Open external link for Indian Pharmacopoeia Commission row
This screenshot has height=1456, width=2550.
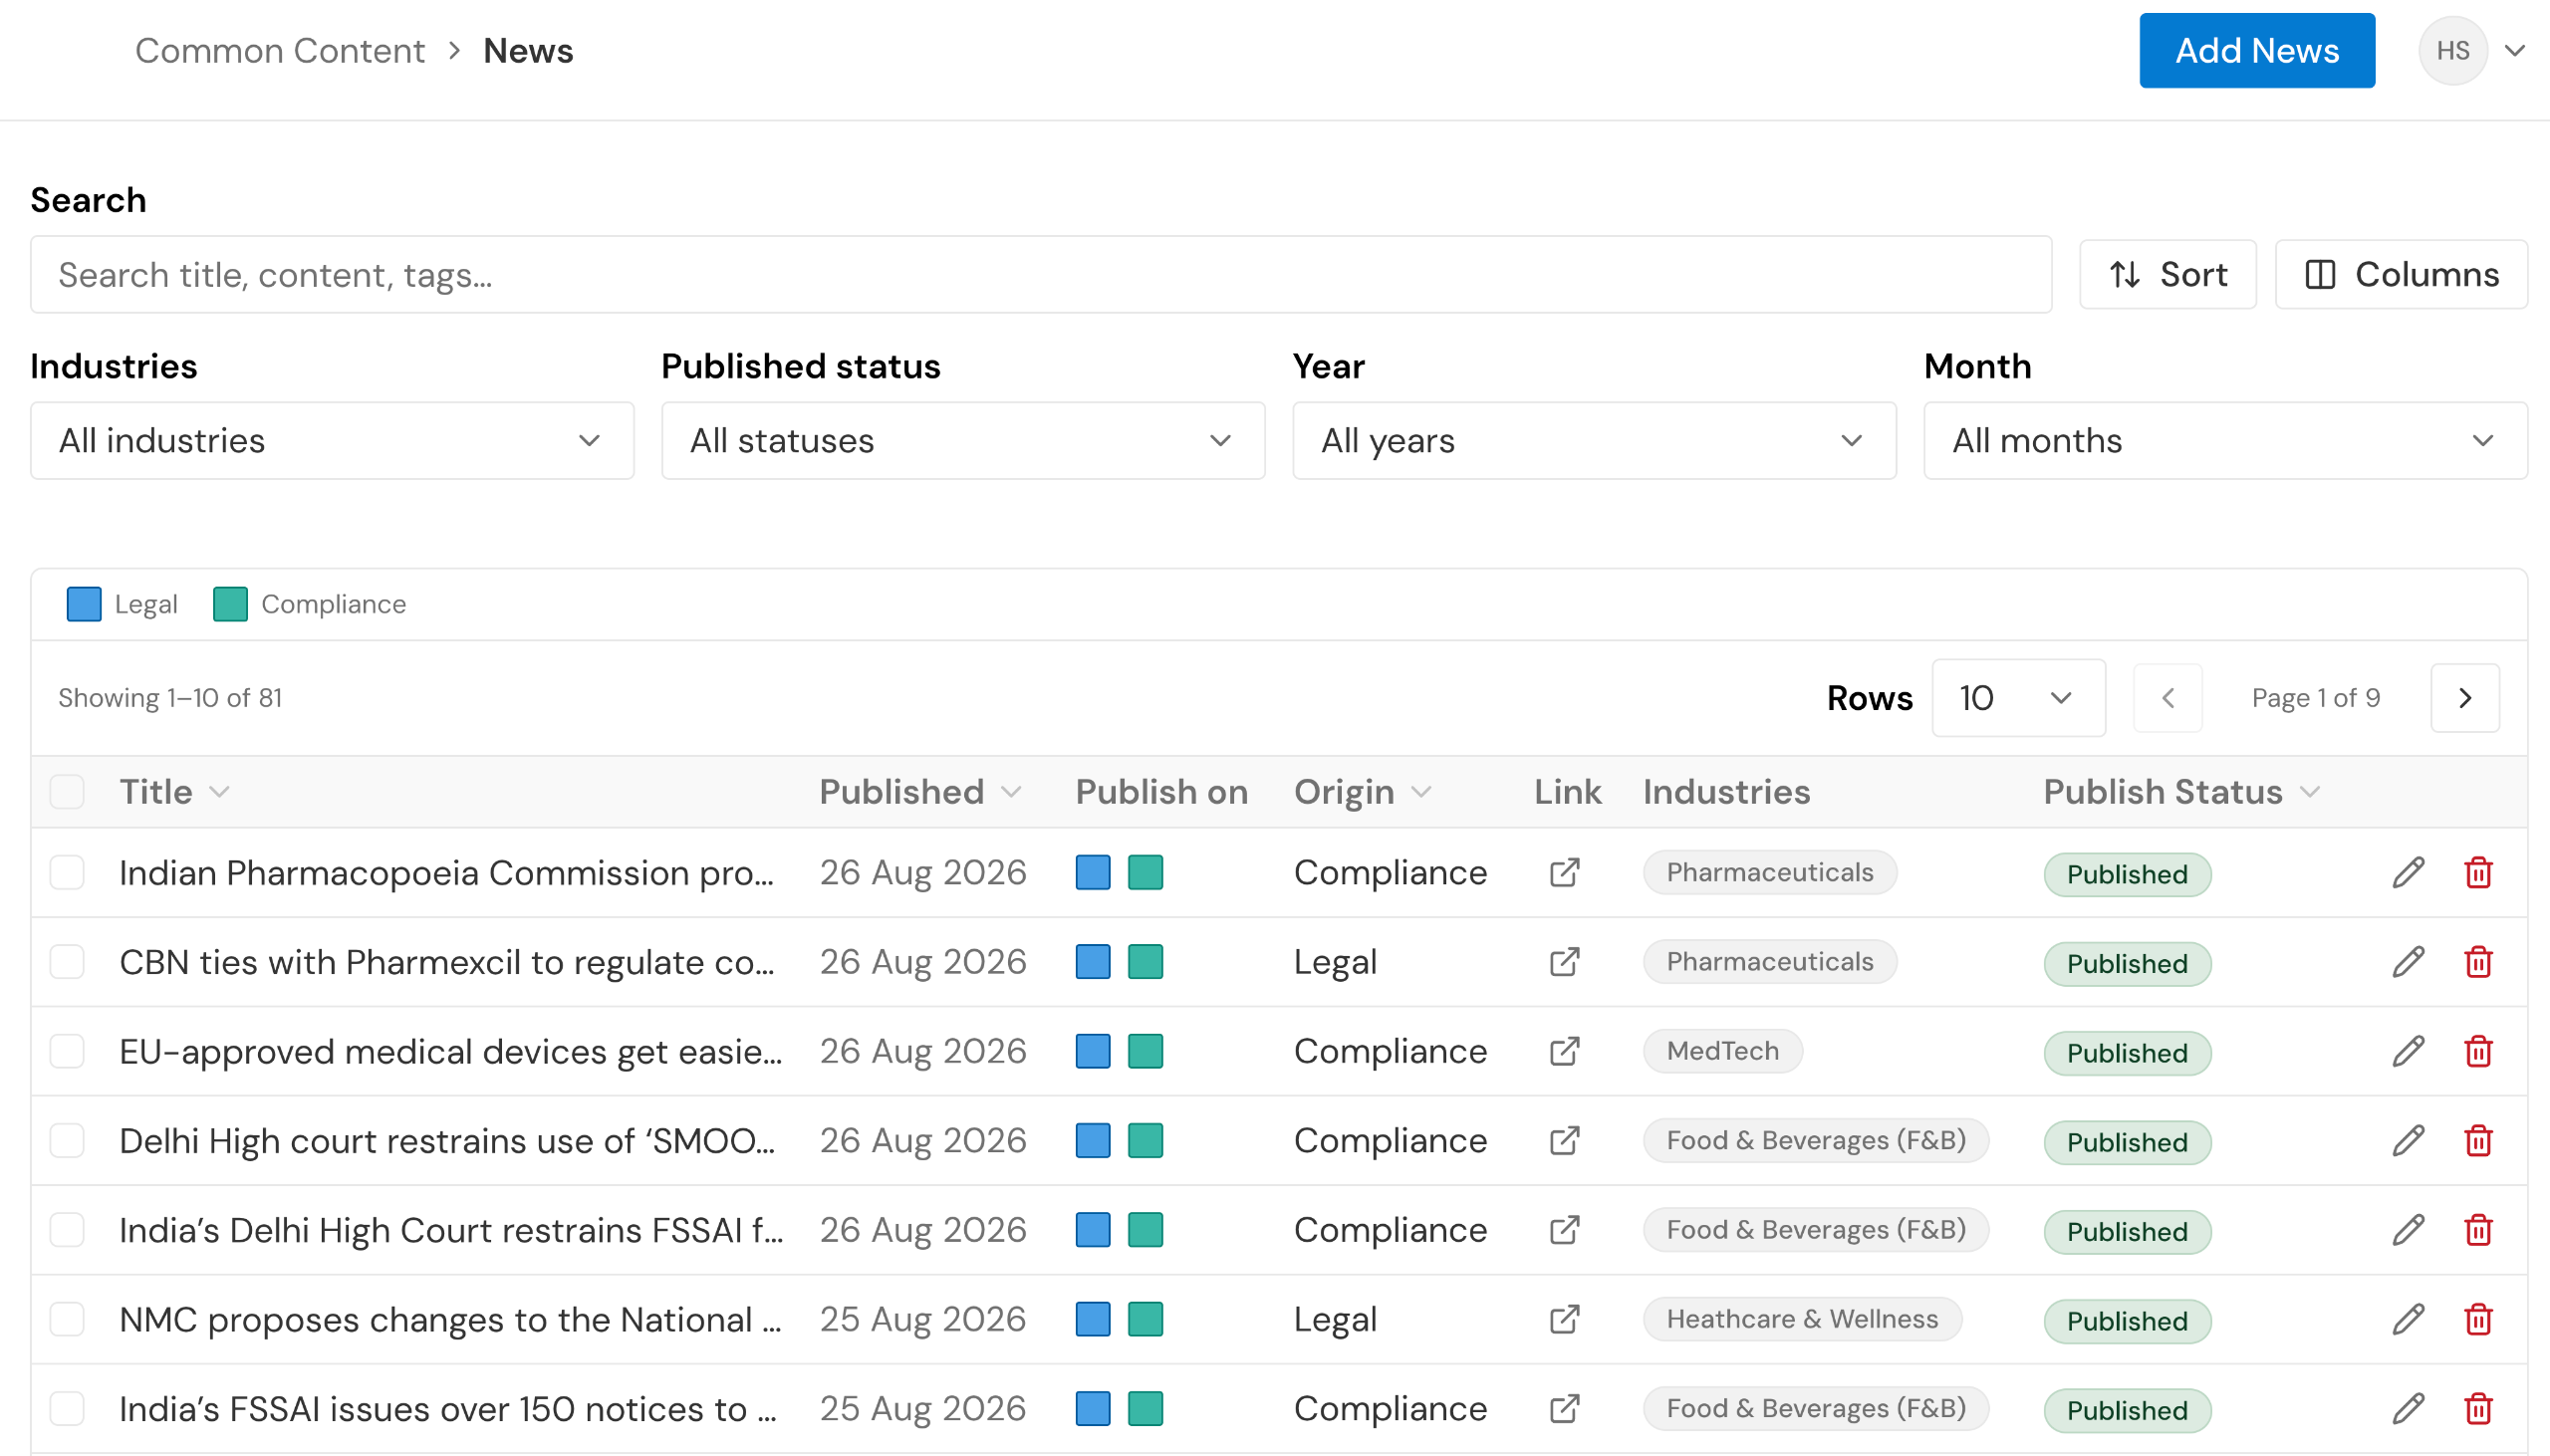[x=1564, y=872]
